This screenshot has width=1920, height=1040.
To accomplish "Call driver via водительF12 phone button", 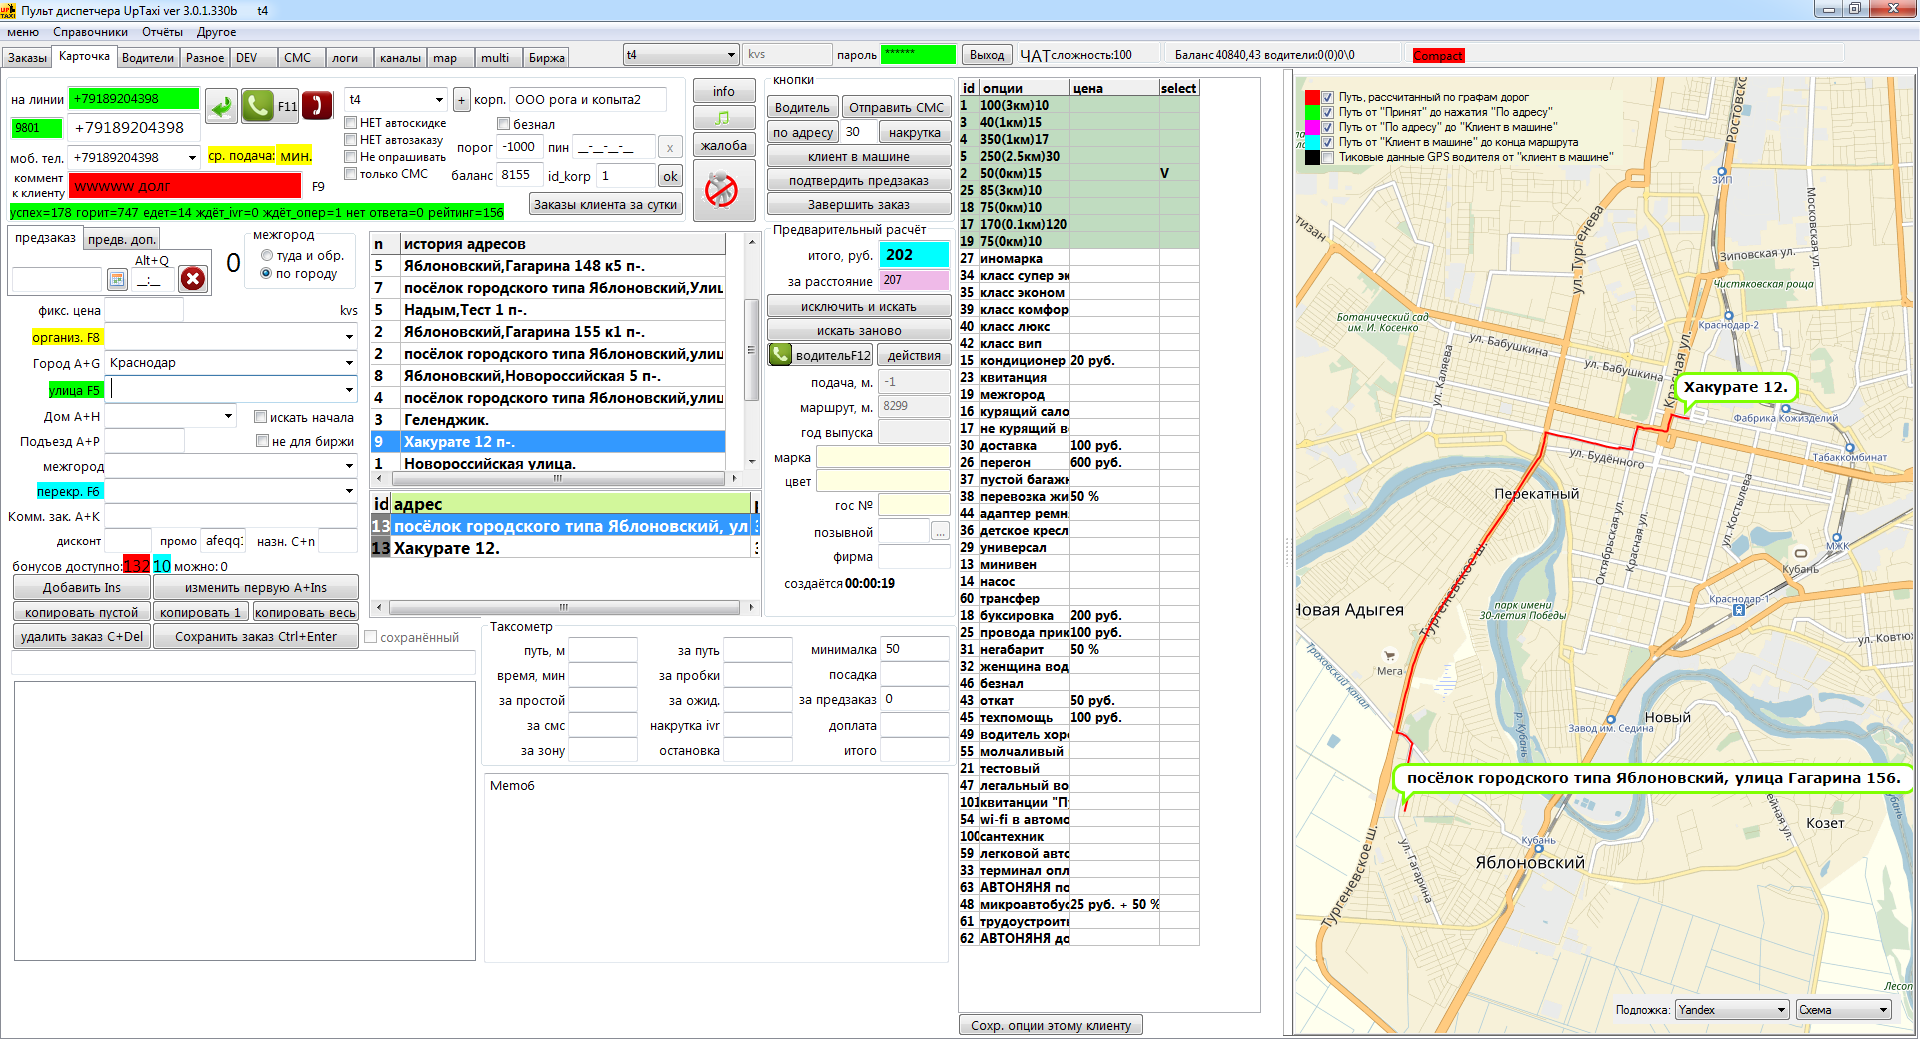I will click(x=820, y=355).
